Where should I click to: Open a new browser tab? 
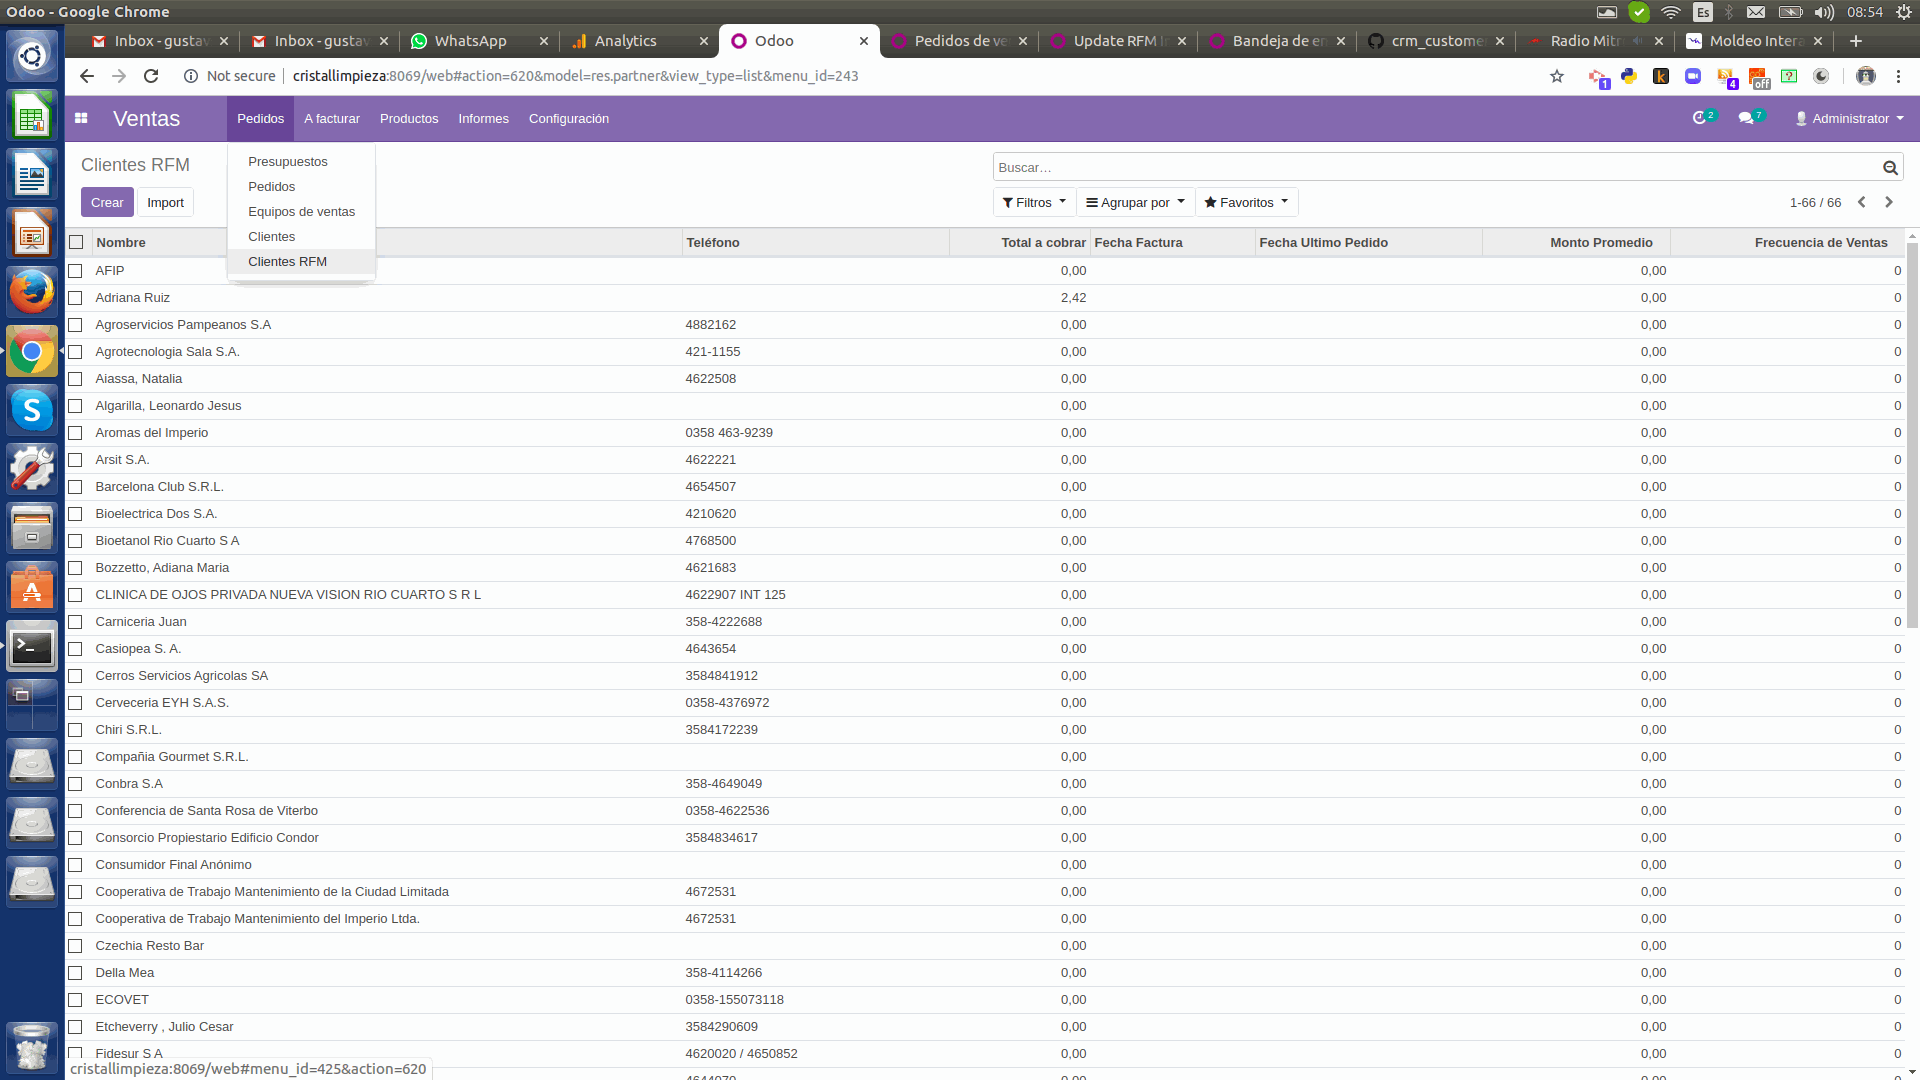(x=1856, y=41)
